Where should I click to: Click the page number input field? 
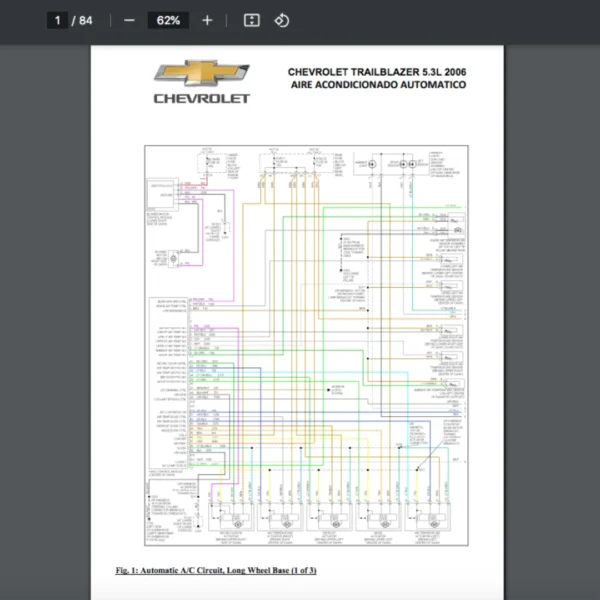(x=57, y=20)
